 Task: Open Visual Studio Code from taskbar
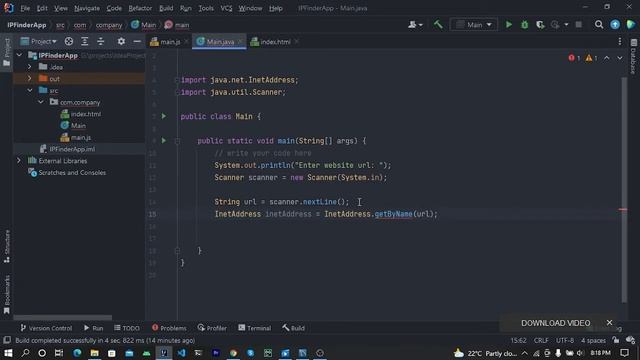click(x=181, y=353)
